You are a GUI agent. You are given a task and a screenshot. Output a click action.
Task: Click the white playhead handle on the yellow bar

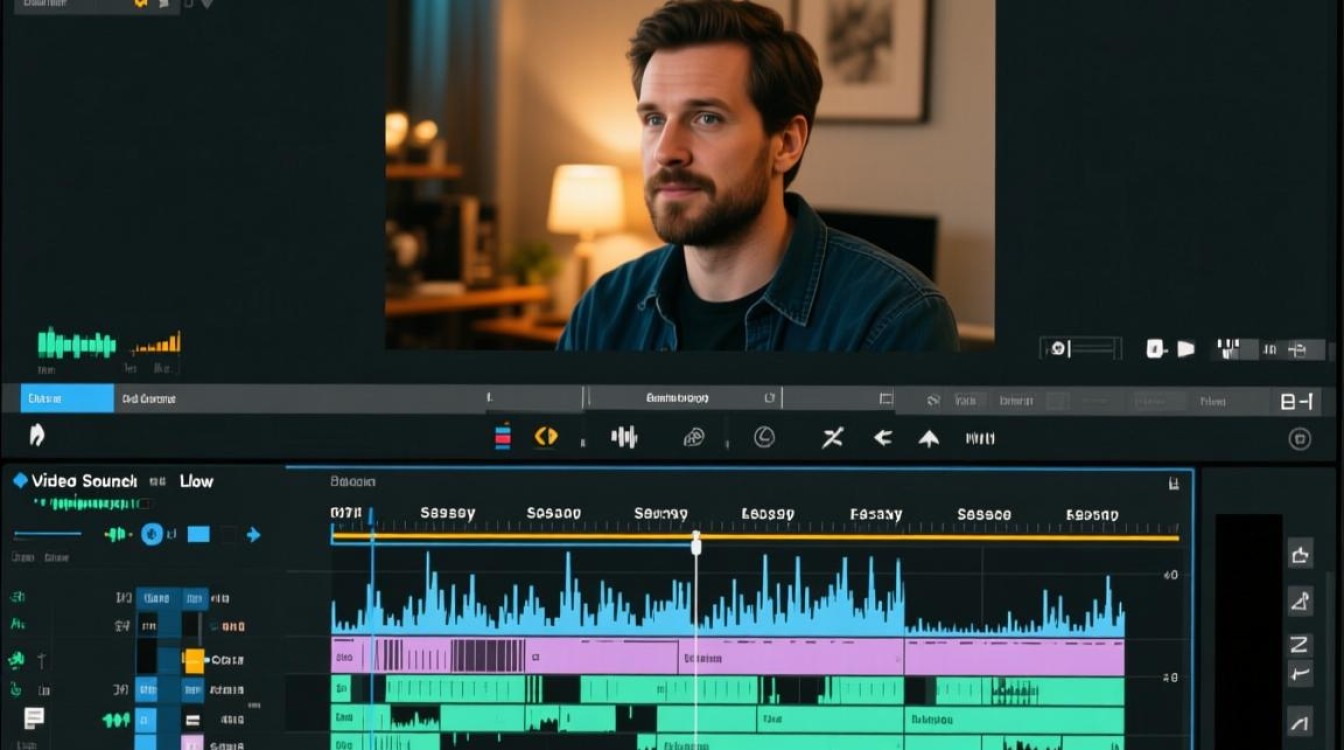click(696, 543)
